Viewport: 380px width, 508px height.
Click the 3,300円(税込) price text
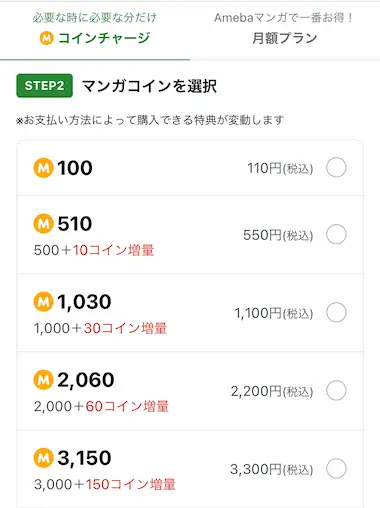[271, 469]
